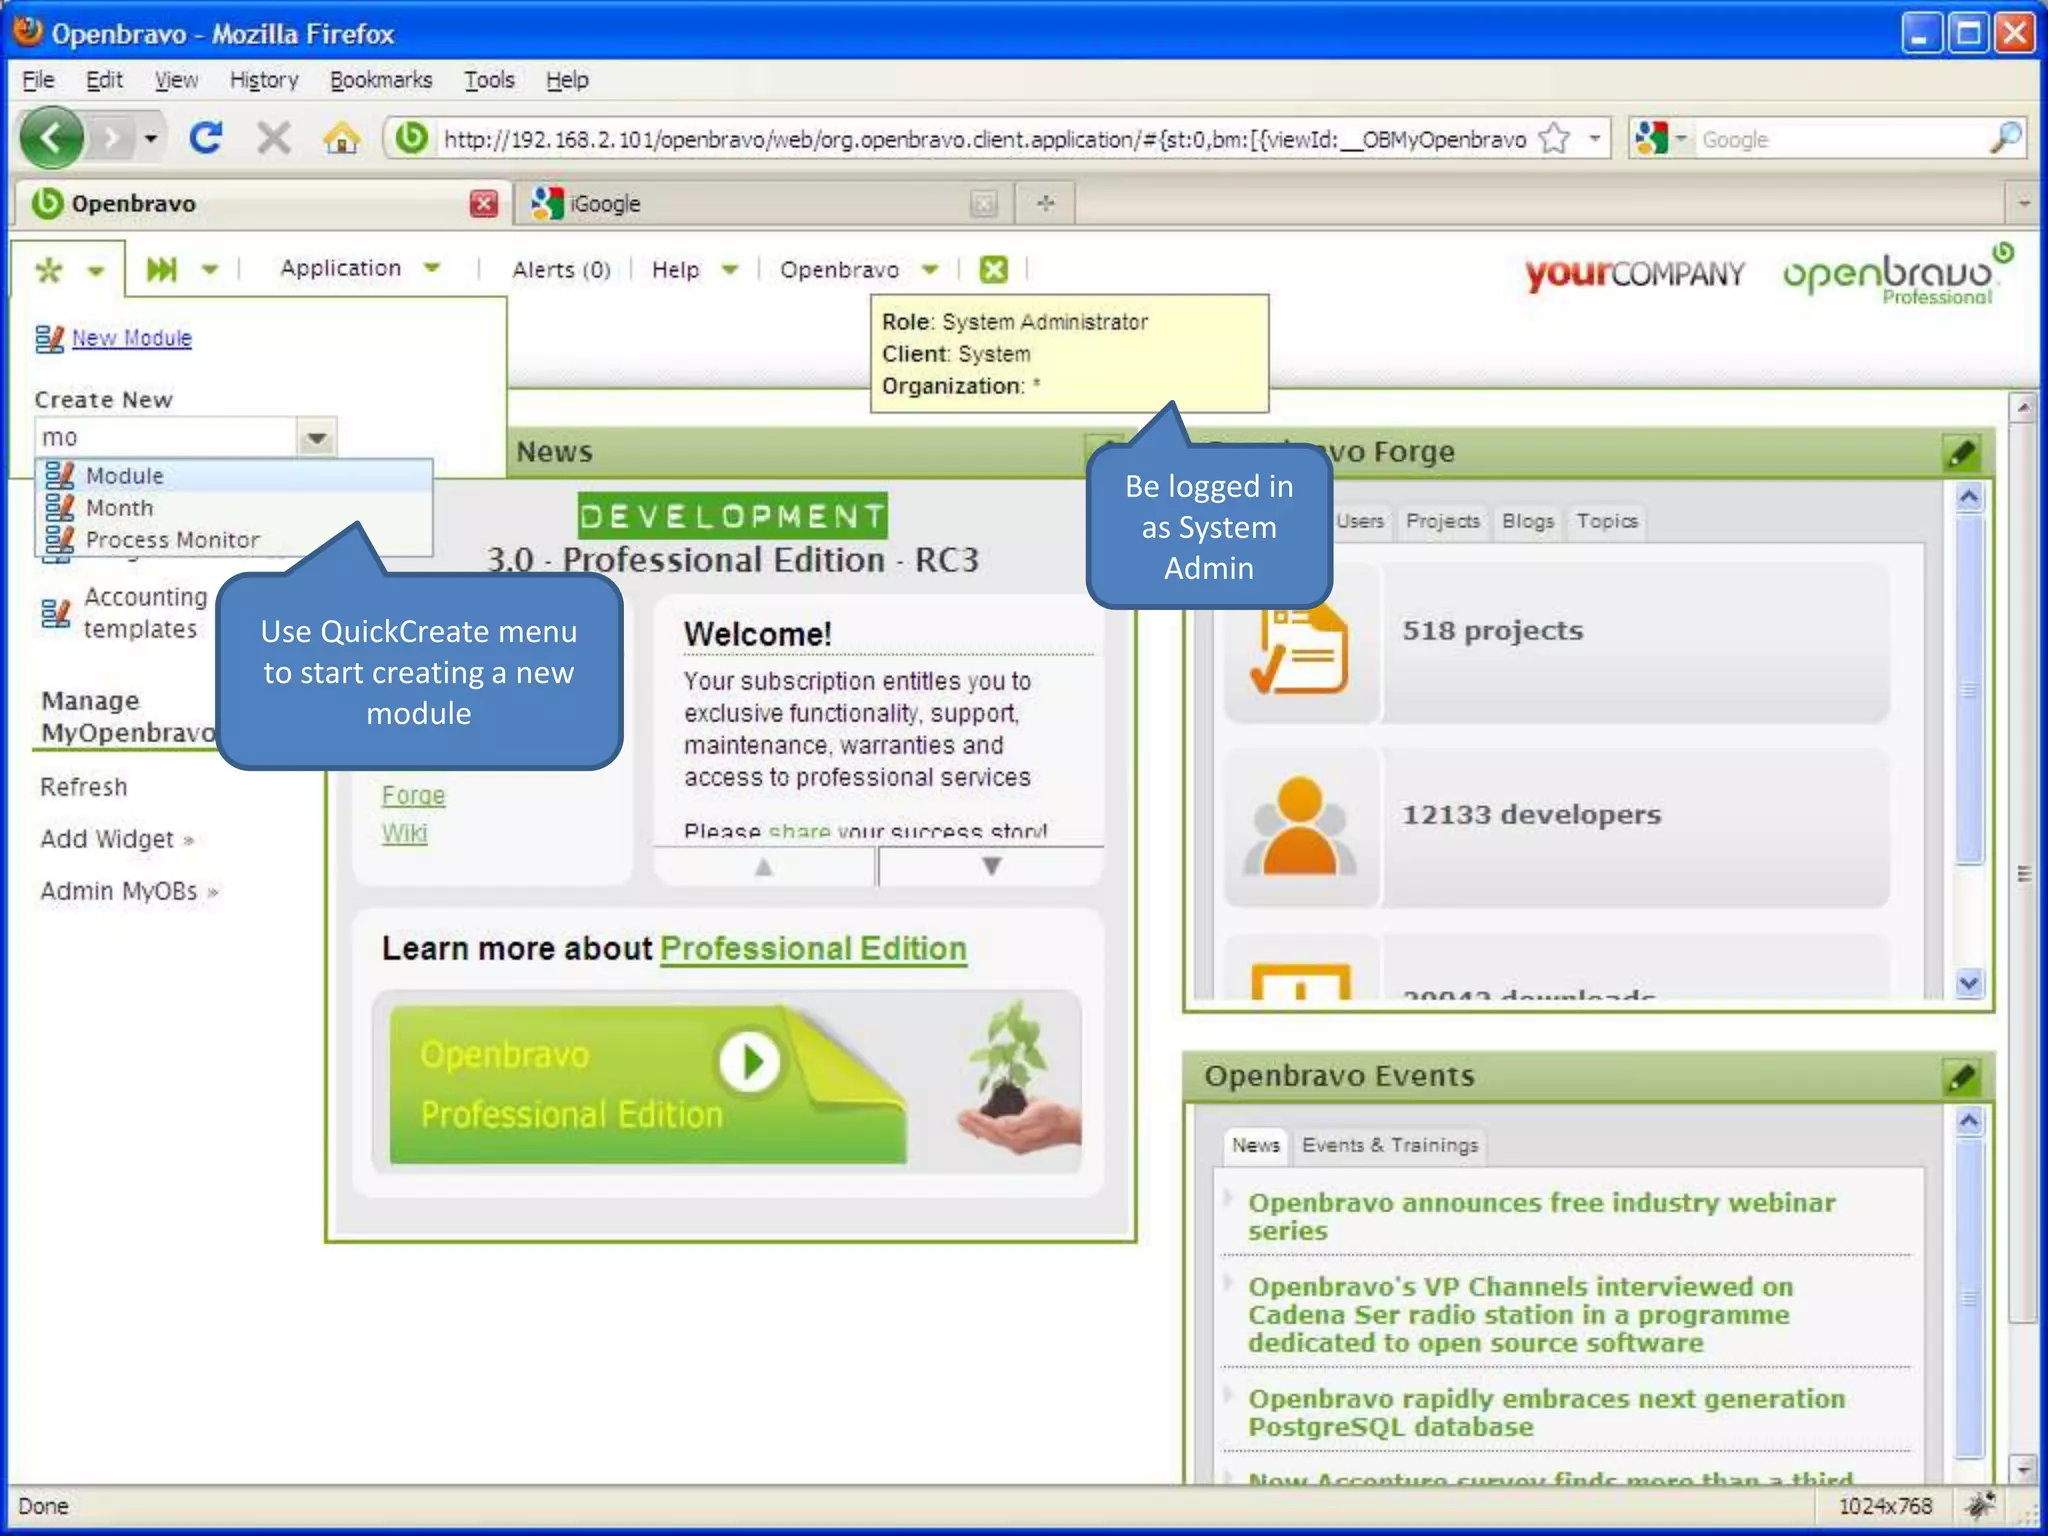Viewport: 2048px width, 1536px height.
Task: Switch to Events & Trainings tab
Action: pyautogui.click(x=1390, y=1145)
